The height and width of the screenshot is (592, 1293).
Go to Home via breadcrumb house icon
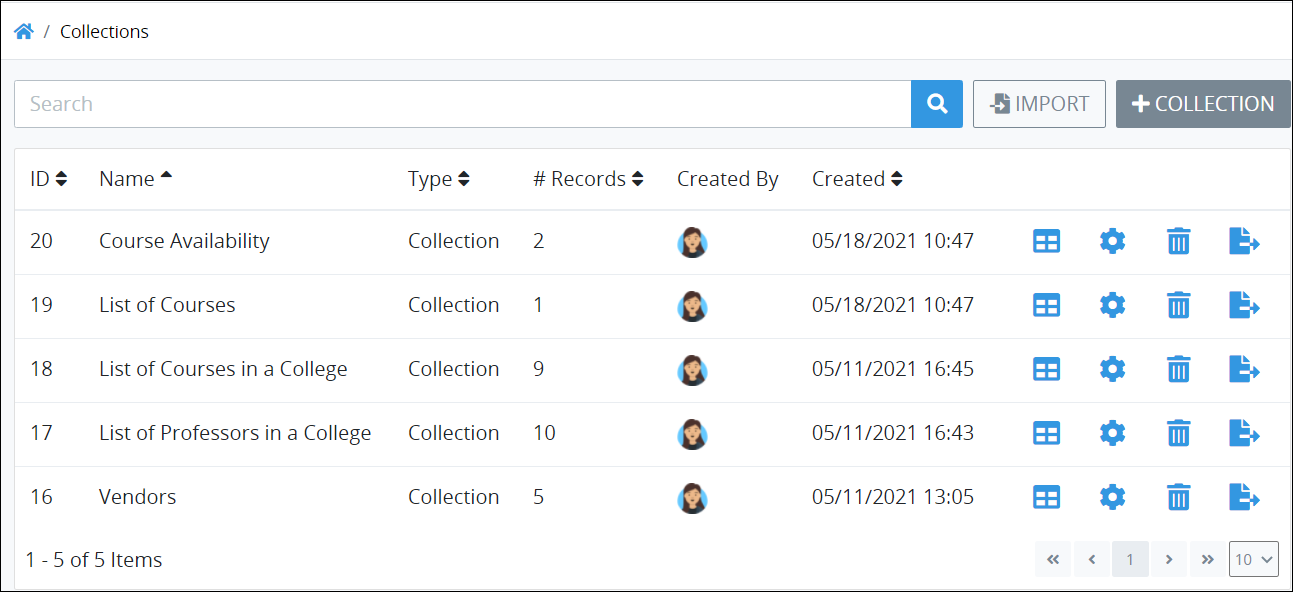coord(24,31)
